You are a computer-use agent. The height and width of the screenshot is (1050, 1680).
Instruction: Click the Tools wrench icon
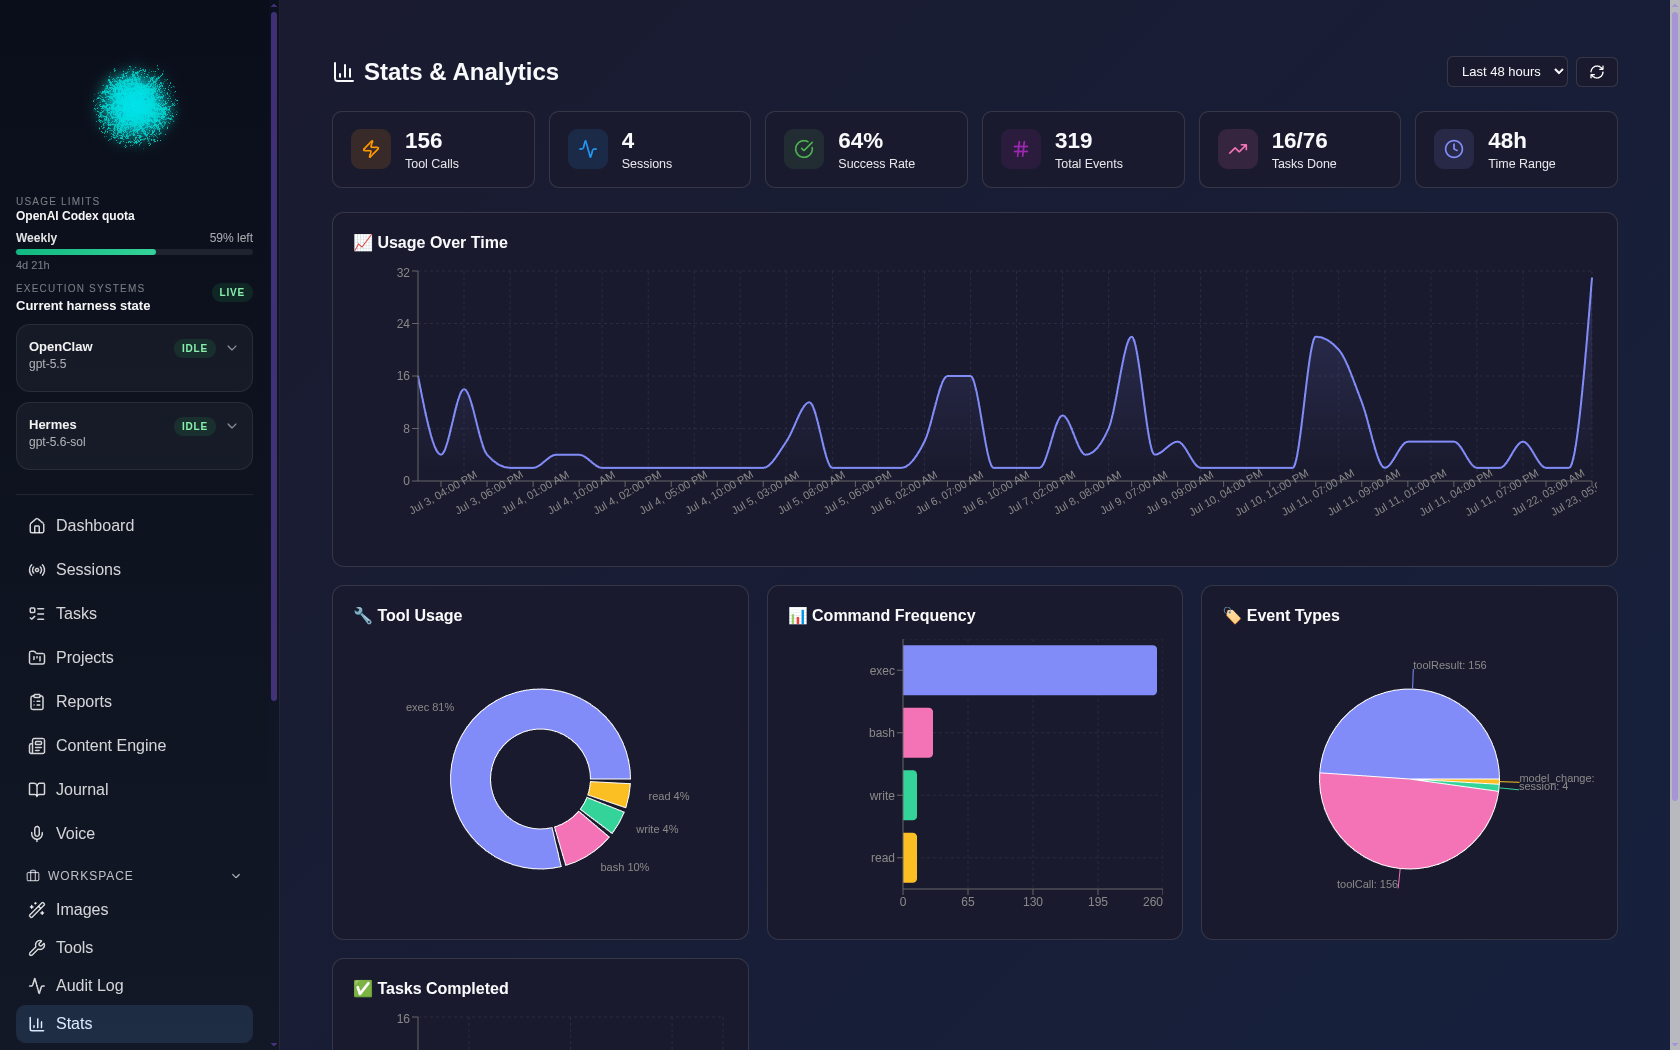pyautogui.click(x=37, y=948)
